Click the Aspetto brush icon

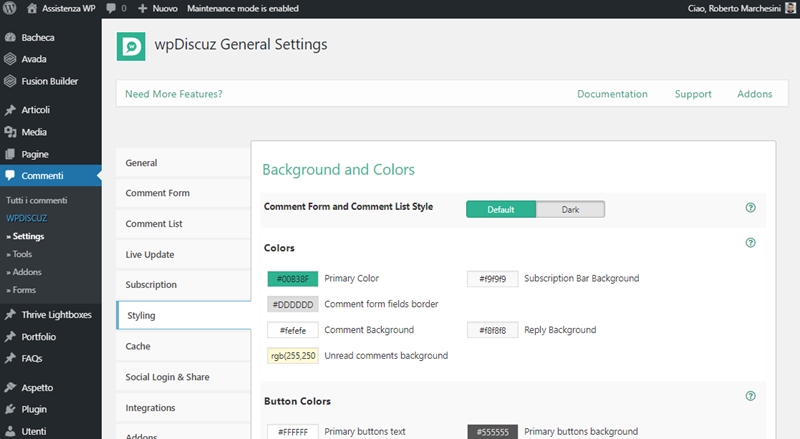point(10,387)
